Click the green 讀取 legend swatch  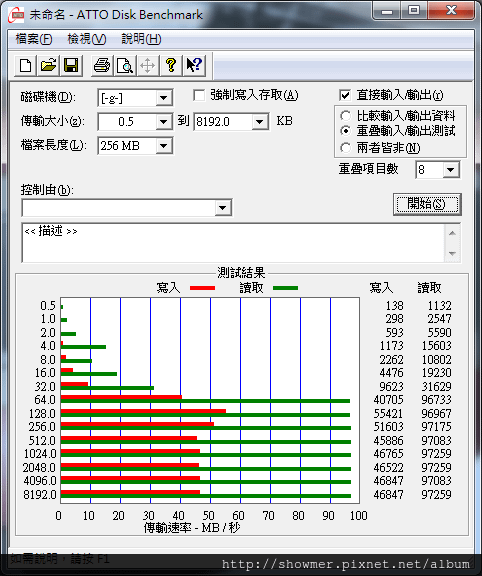tap(285, 288)
